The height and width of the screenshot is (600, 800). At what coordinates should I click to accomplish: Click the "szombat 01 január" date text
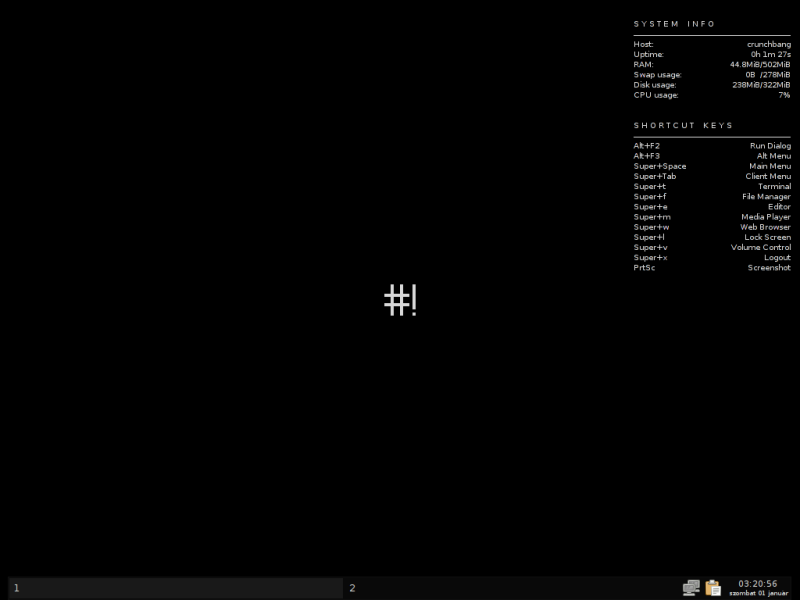click(758, 593)
